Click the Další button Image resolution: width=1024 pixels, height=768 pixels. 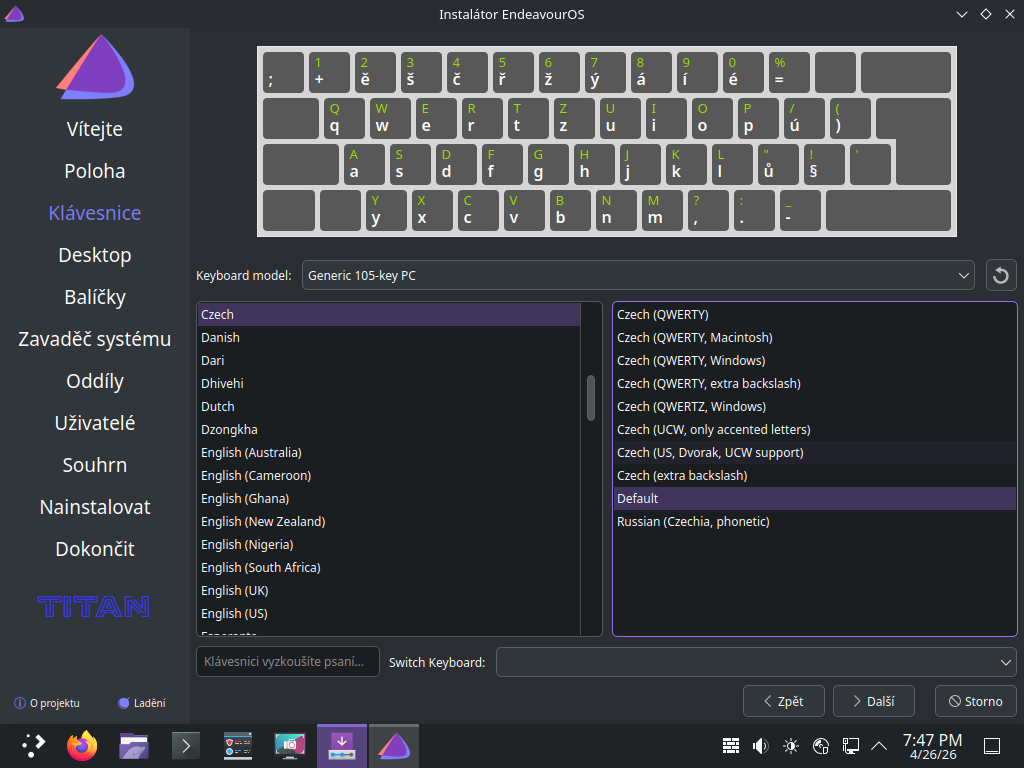point(873,701)
